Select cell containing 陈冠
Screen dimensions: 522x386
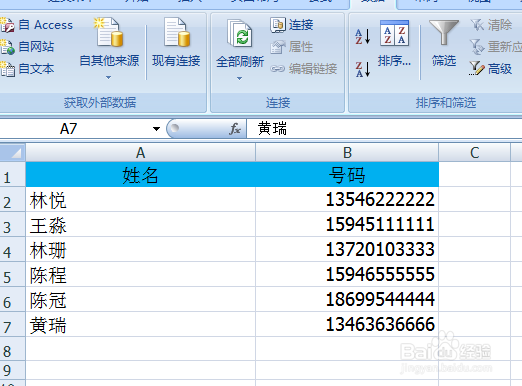pyautogui.click(x=140, y=299)
